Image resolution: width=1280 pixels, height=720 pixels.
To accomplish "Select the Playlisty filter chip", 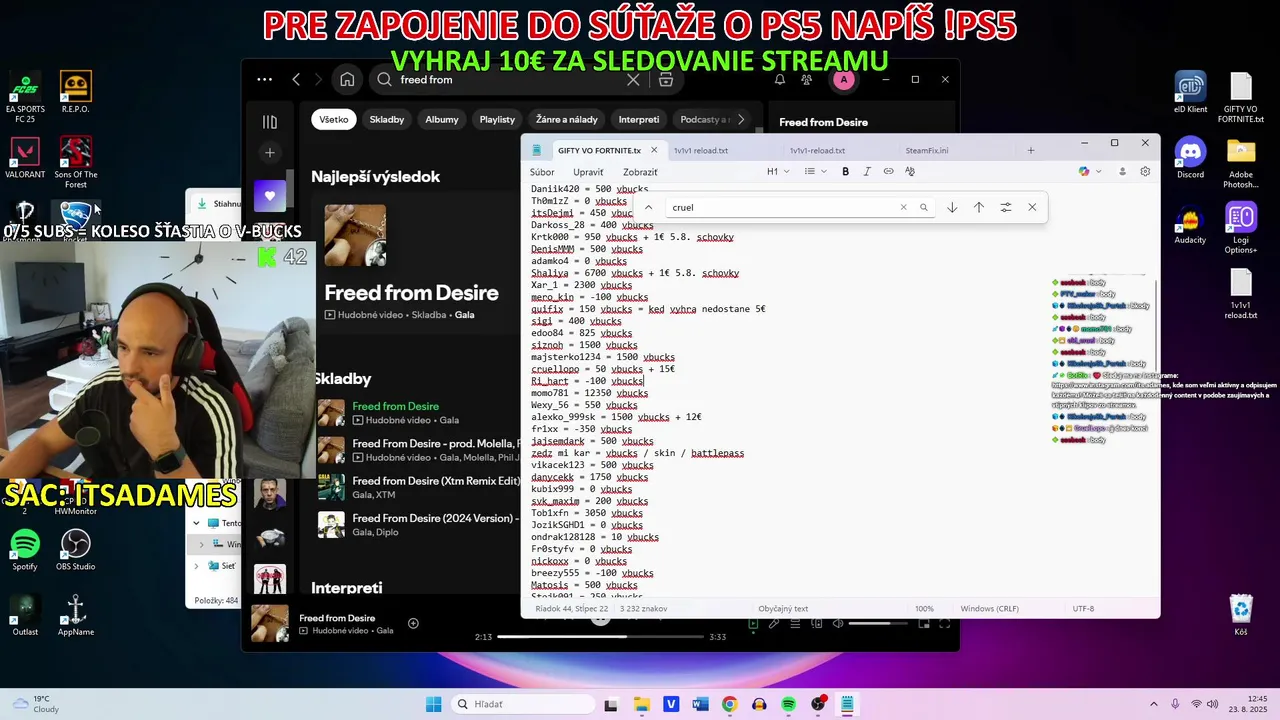I will tap(497, 119).
